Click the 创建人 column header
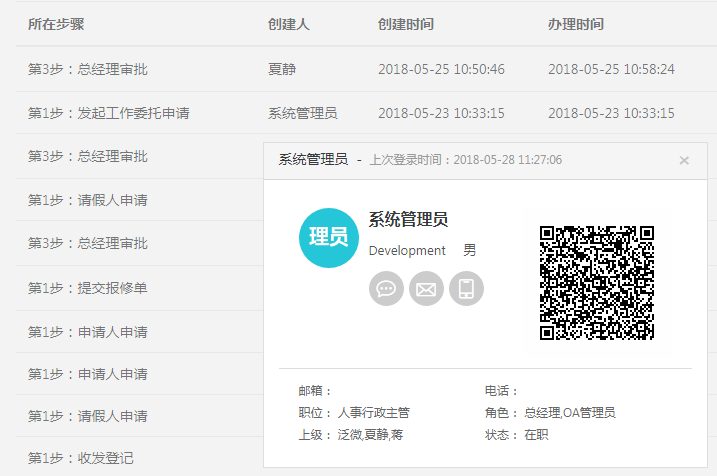 289,24
